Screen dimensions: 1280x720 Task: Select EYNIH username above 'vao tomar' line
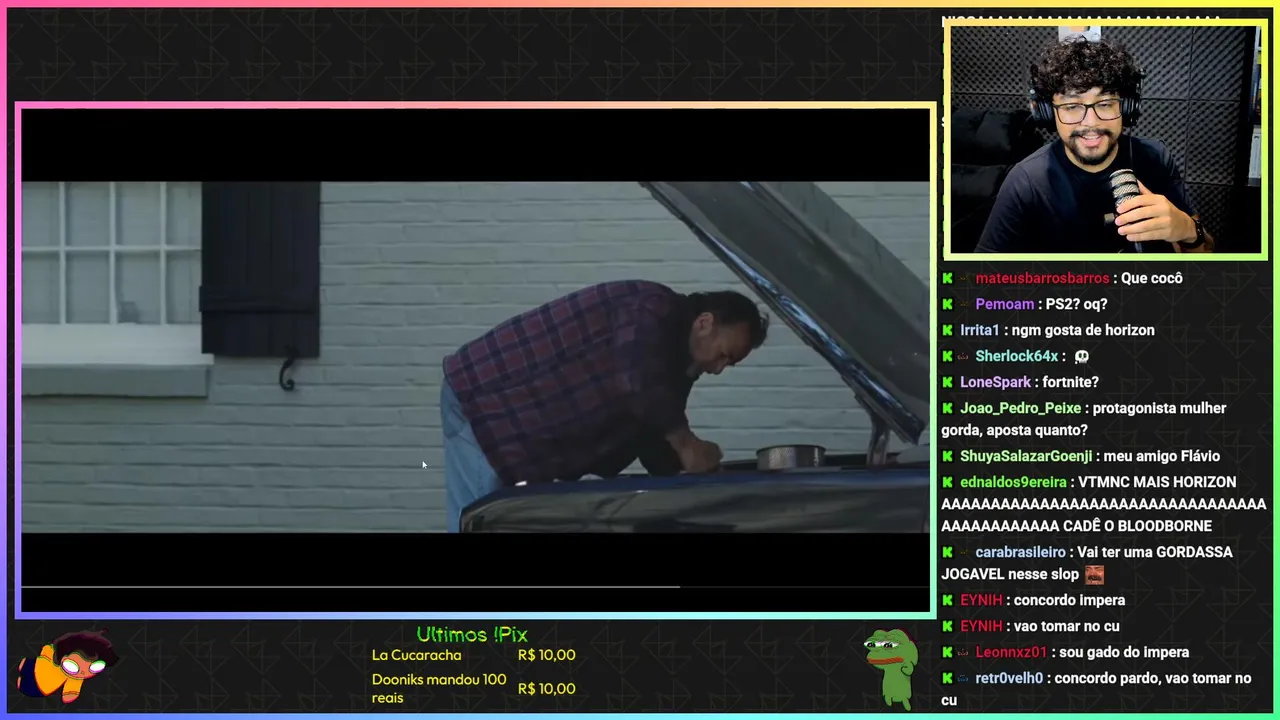(x=981, y=626)
